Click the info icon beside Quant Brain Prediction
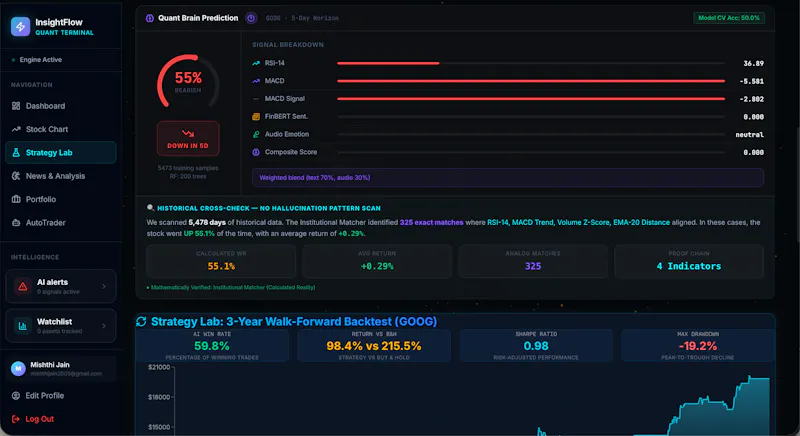Viewport: 800px width, 436px height. pyautogui.click(x=251, y=18)
